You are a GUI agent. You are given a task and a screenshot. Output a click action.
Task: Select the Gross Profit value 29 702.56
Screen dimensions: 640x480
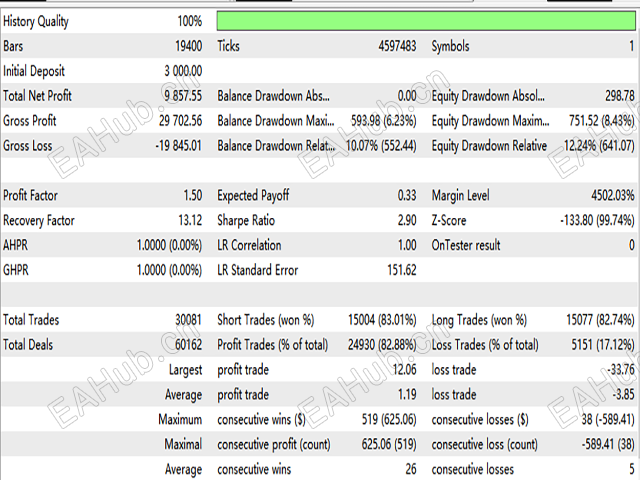click(x=180, y=121)
